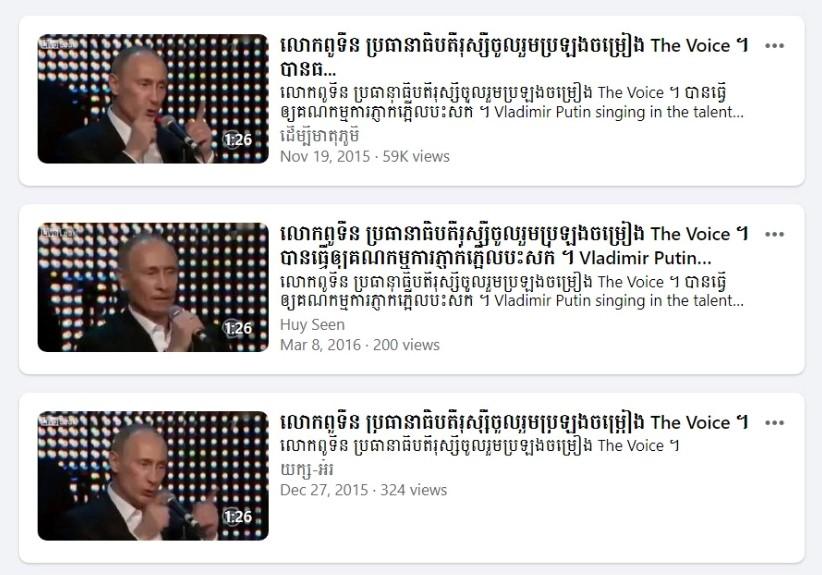Viewport: 822px width, 575px height.
Task: Click the first video's Khmer title link
Action: [x=514, y=57]
